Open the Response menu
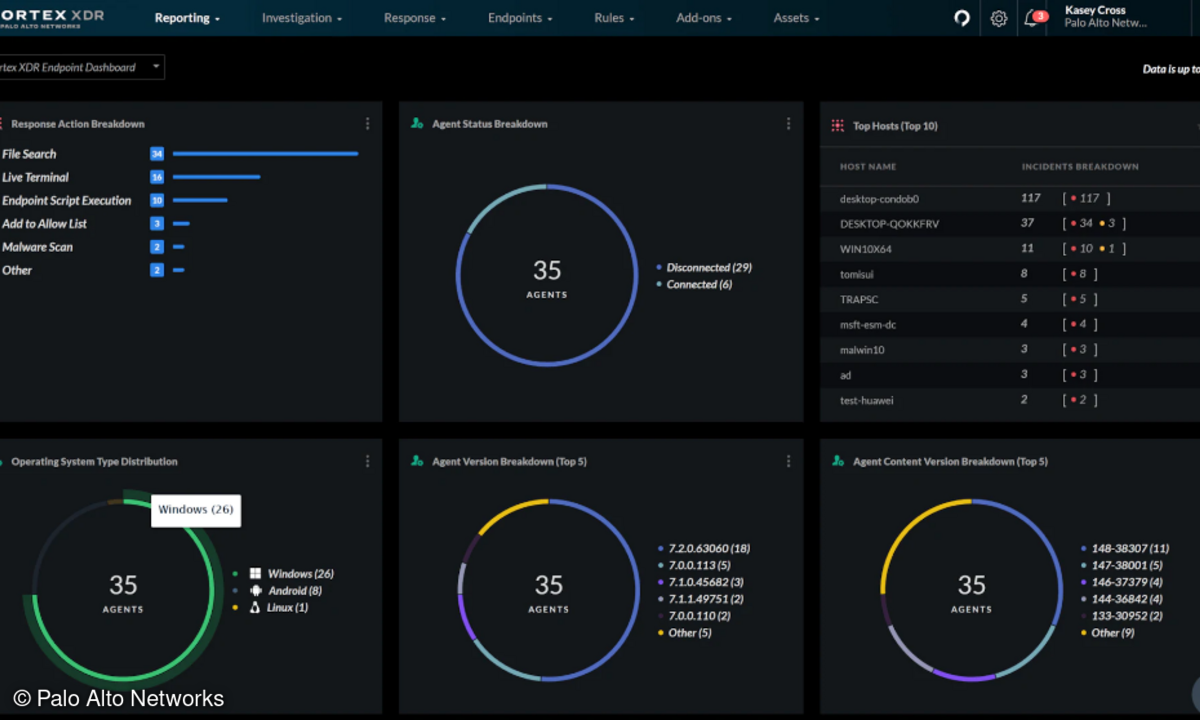Viewport: 1200px width, 720px height. 415,18
